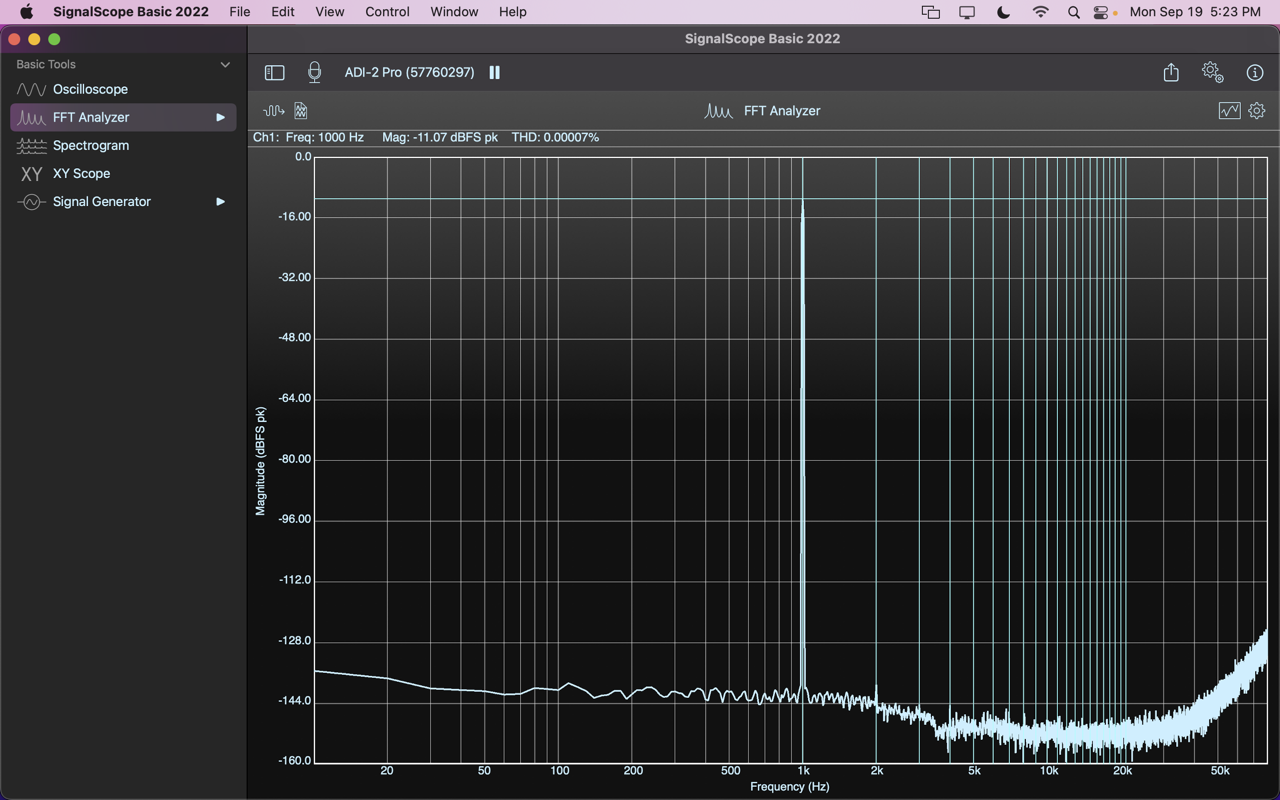
Task: Open the Edit menu
Action: (283, 12)
